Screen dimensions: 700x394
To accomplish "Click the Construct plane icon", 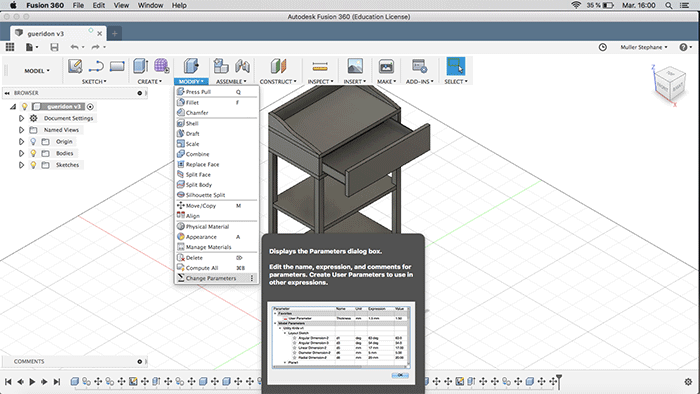I will coord(278,66).
